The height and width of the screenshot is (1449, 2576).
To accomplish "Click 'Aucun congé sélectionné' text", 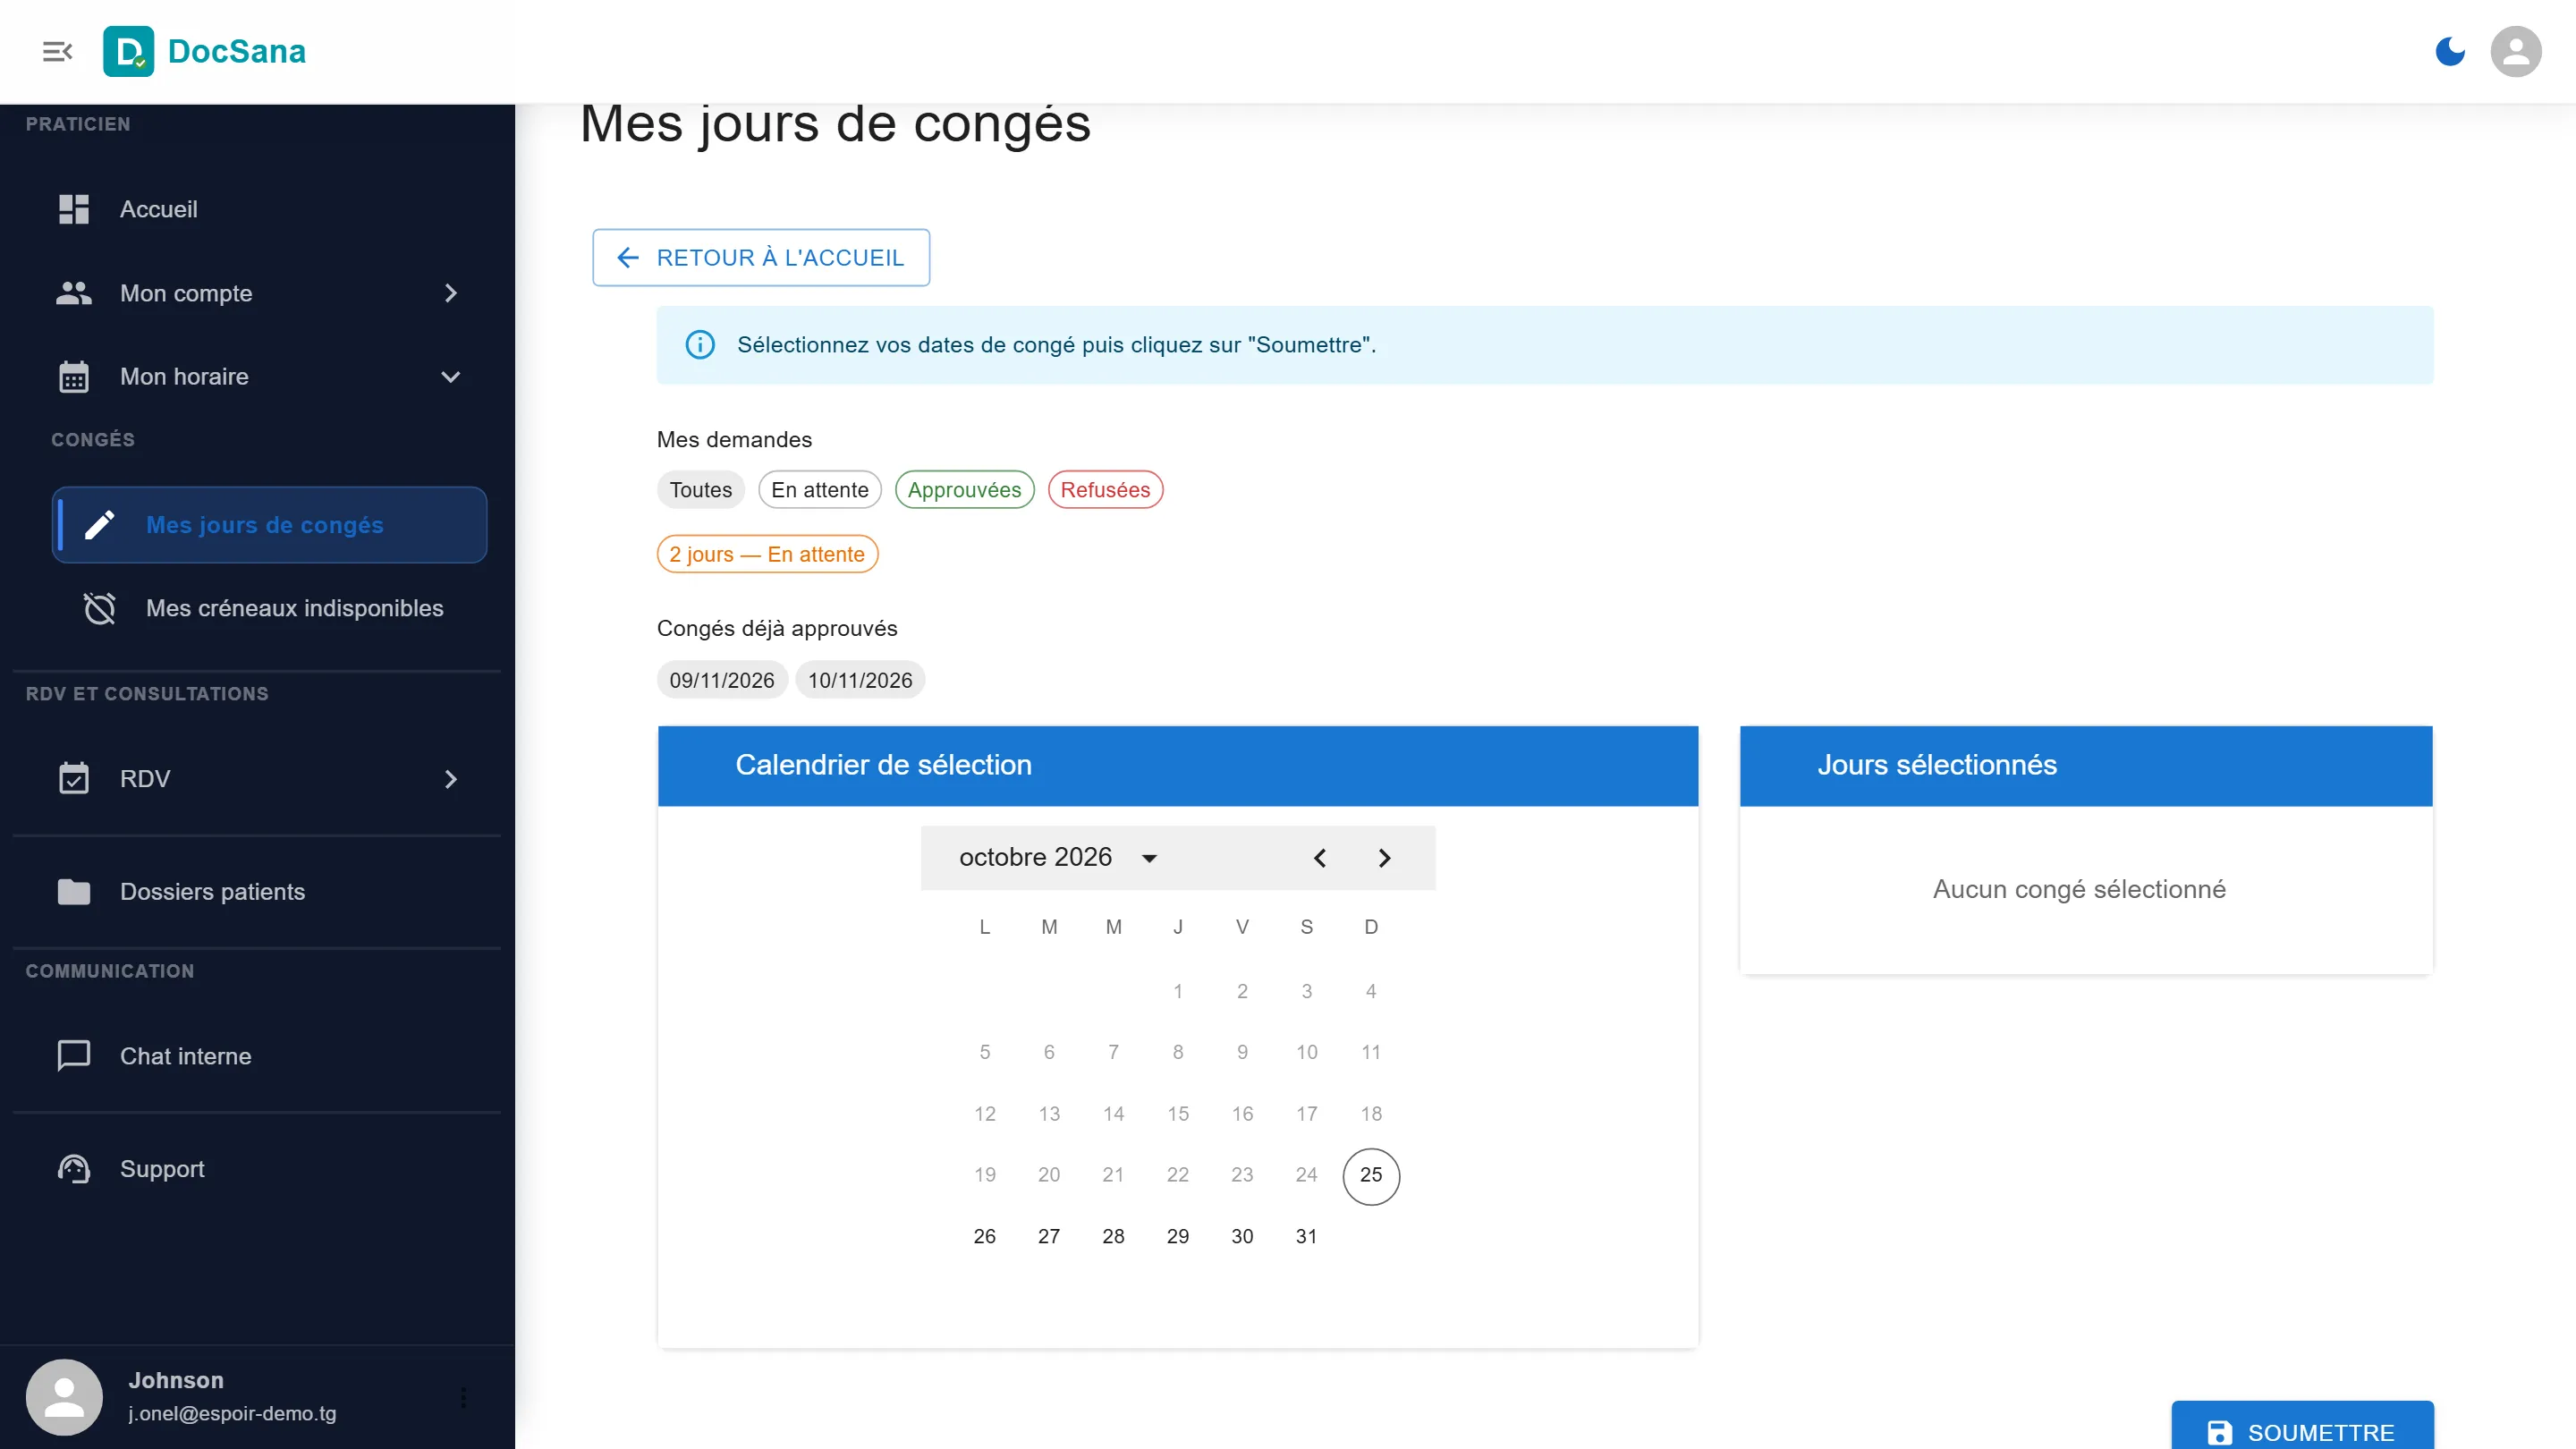I will tap(2079, 890).
